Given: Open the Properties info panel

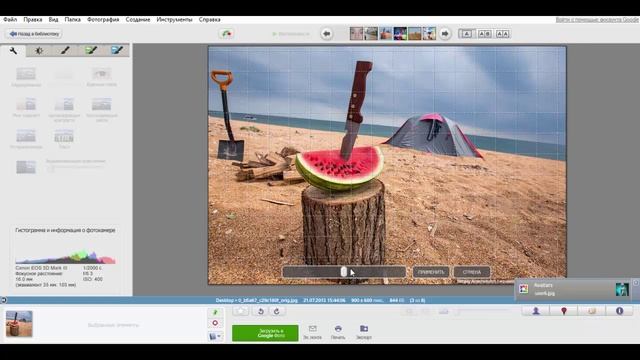Looking at the screenshot, I should [619, 311].
